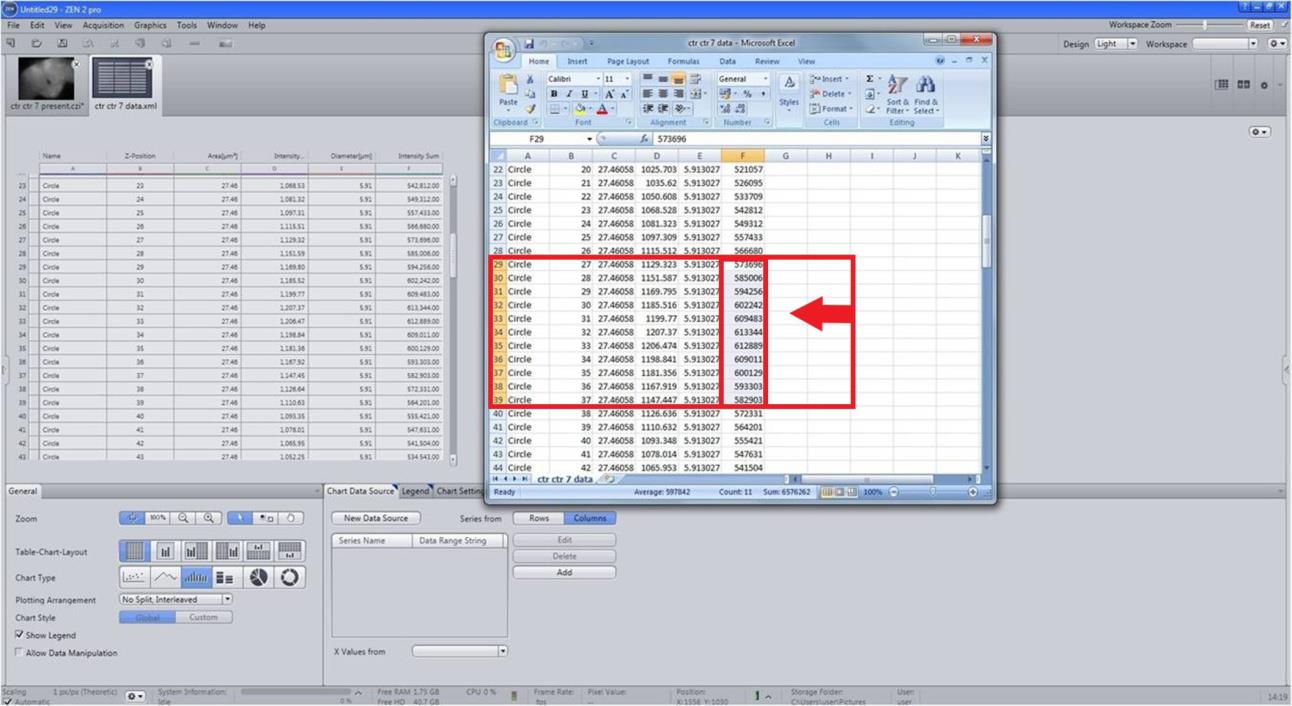Save the Excel workbook from quick access toolbar
This screenshot has width=1292, height=706.
point(529,43)
